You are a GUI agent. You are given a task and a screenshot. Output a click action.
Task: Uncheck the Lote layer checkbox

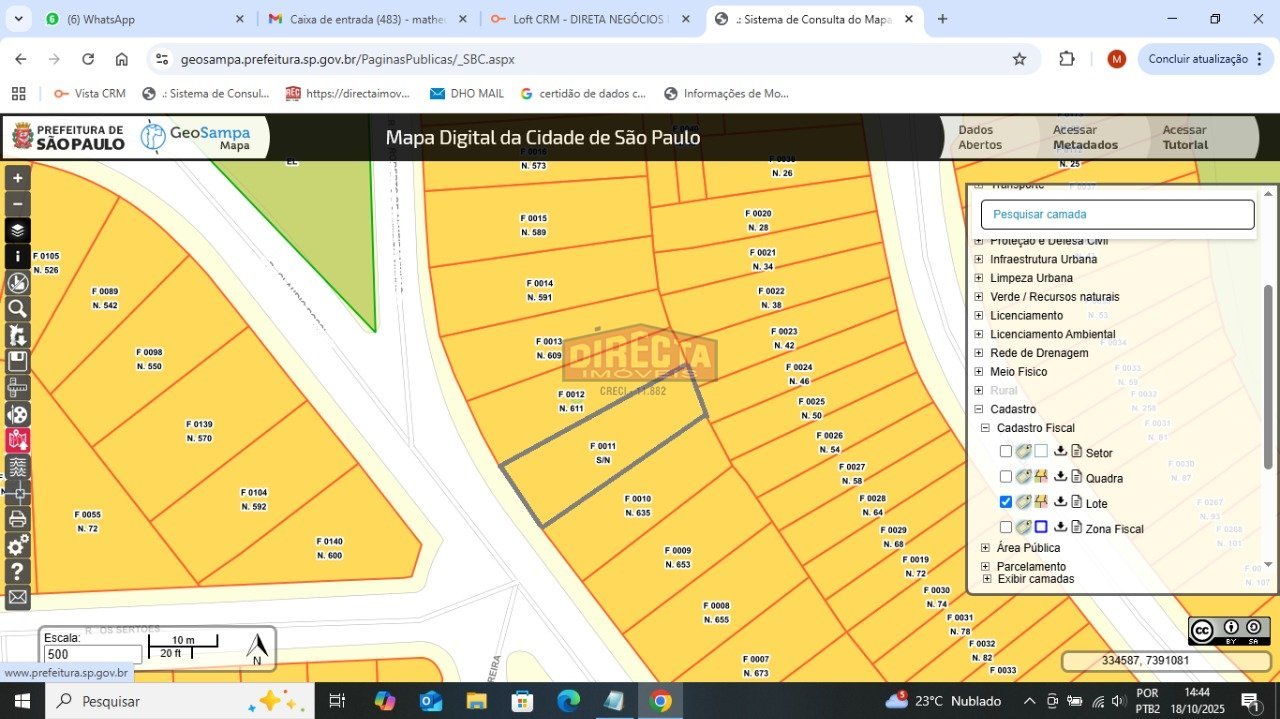(x=1006, y=502)
